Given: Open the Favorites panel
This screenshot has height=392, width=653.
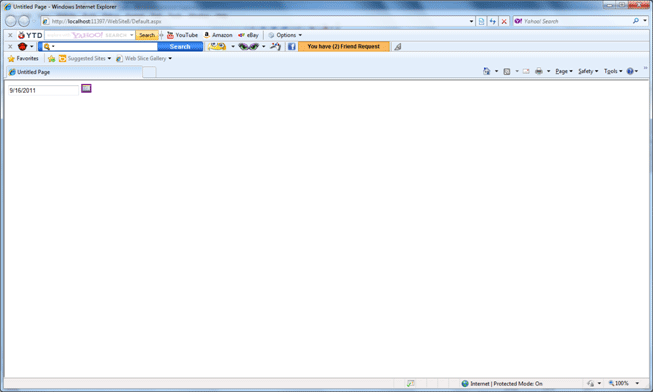Looking at the screenshot, I should (23, 58).
